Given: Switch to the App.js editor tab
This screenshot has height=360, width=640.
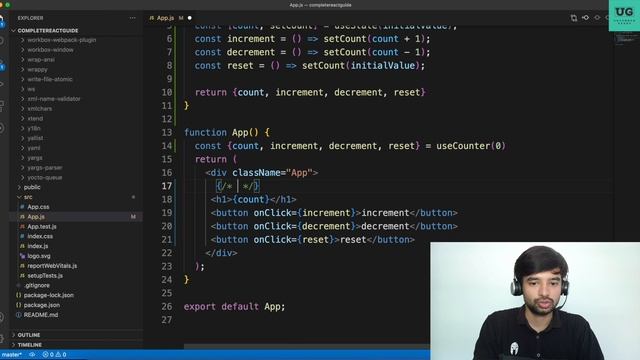Looking at the screenshot, I should tap(165, 18).
